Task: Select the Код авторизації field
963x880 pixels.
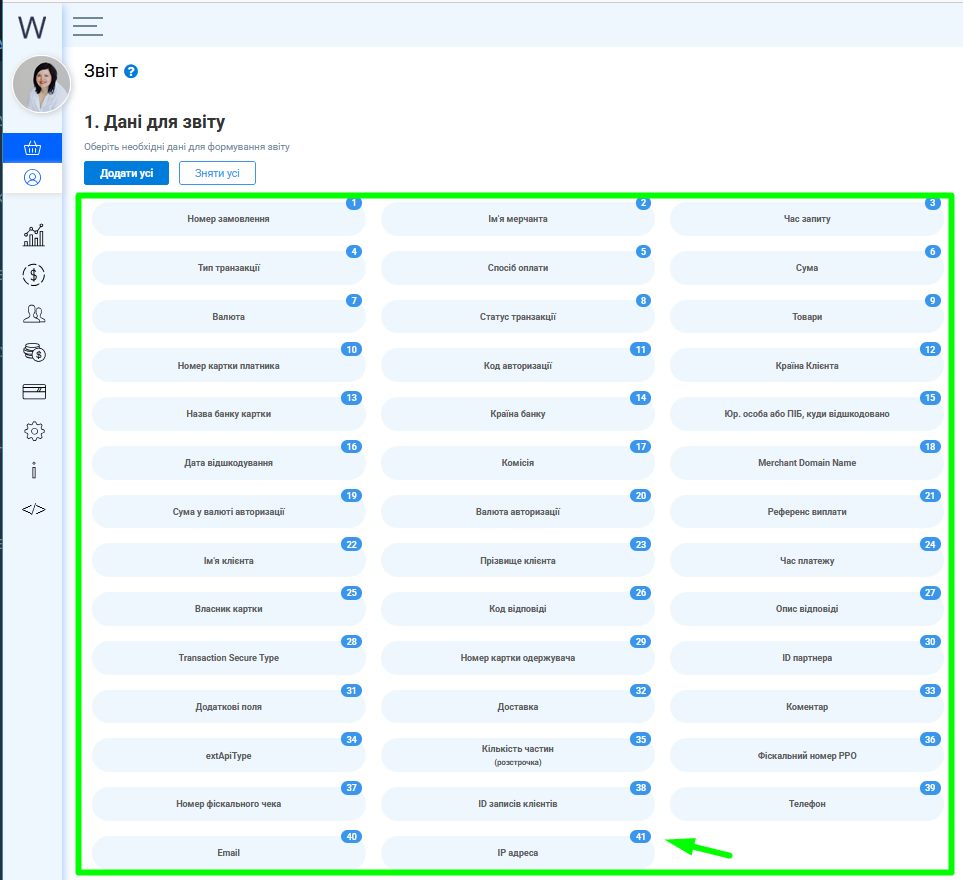Action: (x=518, y=365)
